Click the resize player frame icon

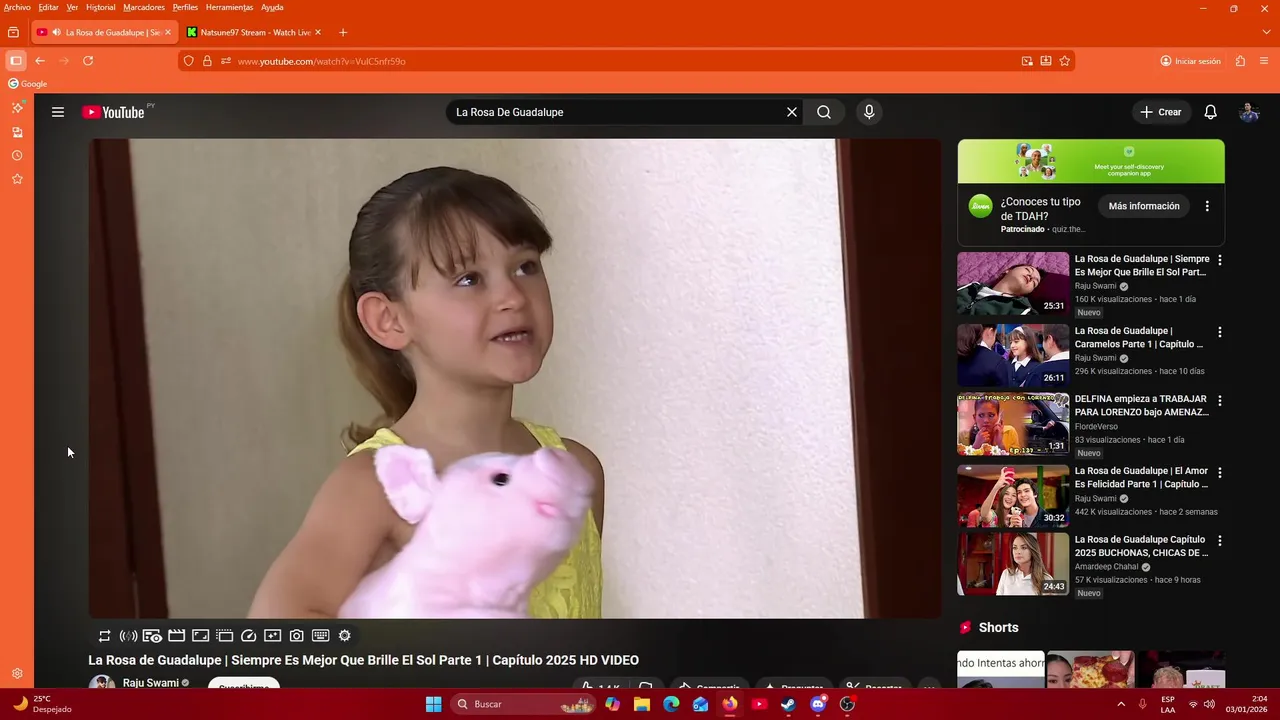click(200, 636)
